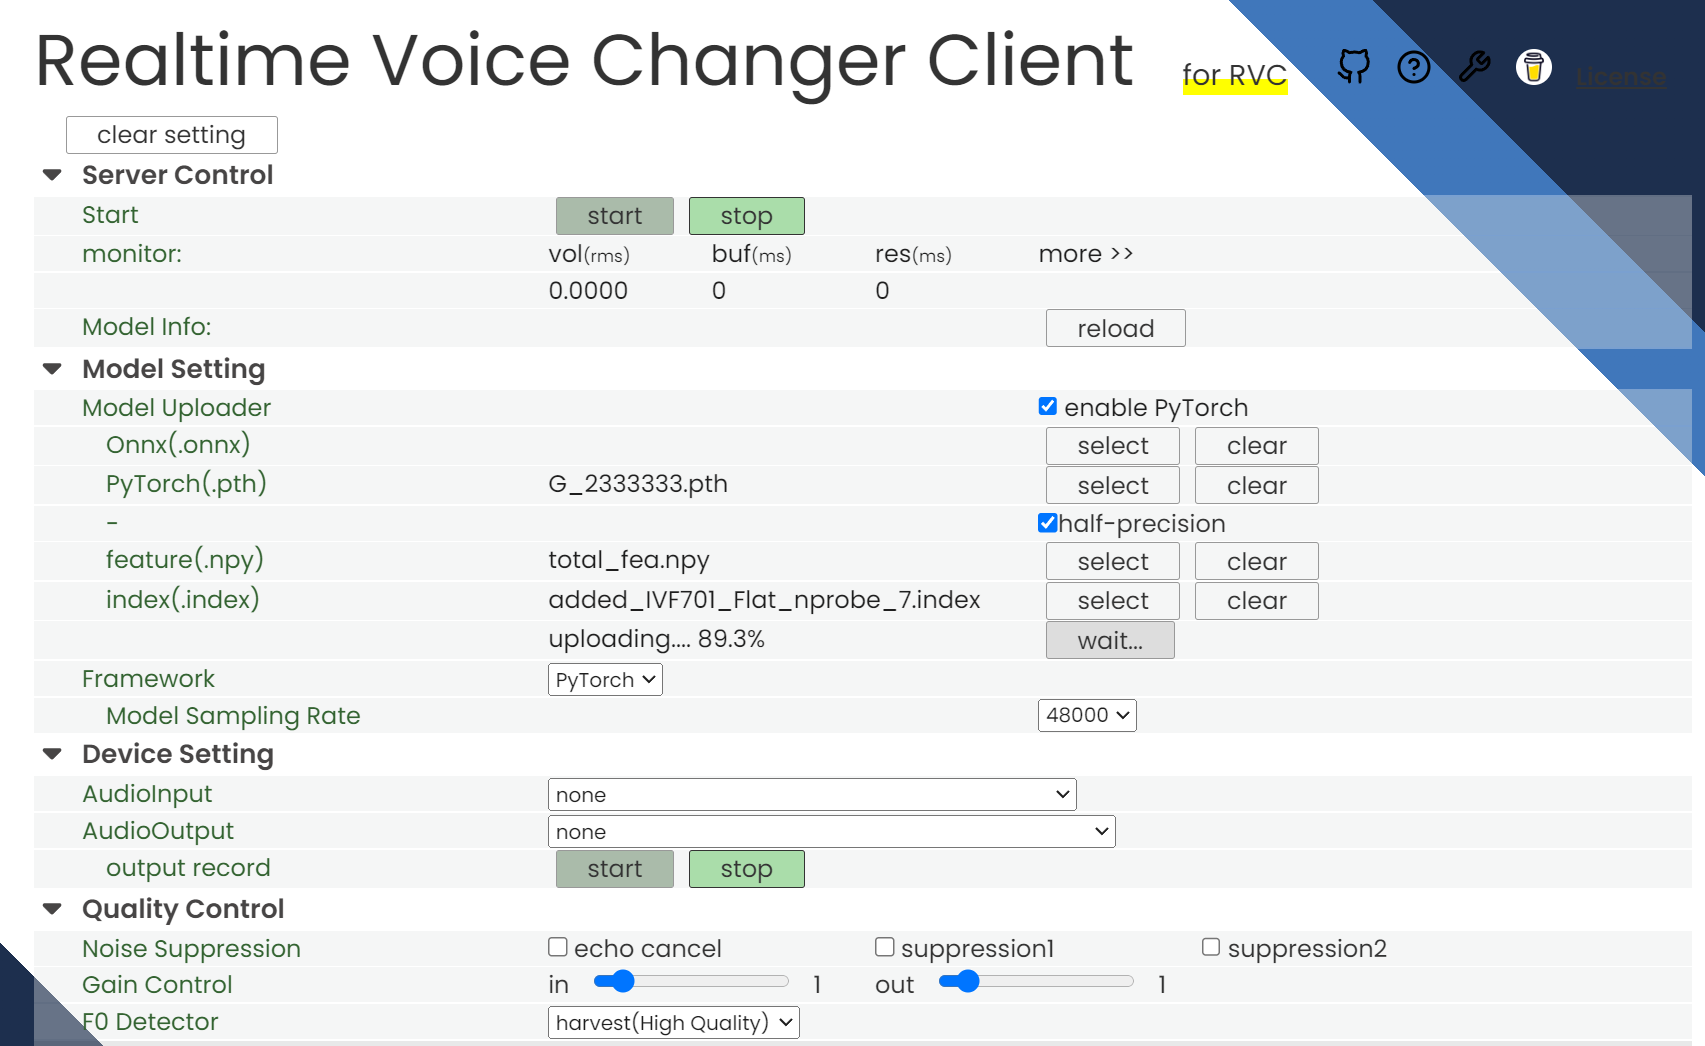
Task: Enable echo cancel noise suppression
Action: tap(558, 947)
